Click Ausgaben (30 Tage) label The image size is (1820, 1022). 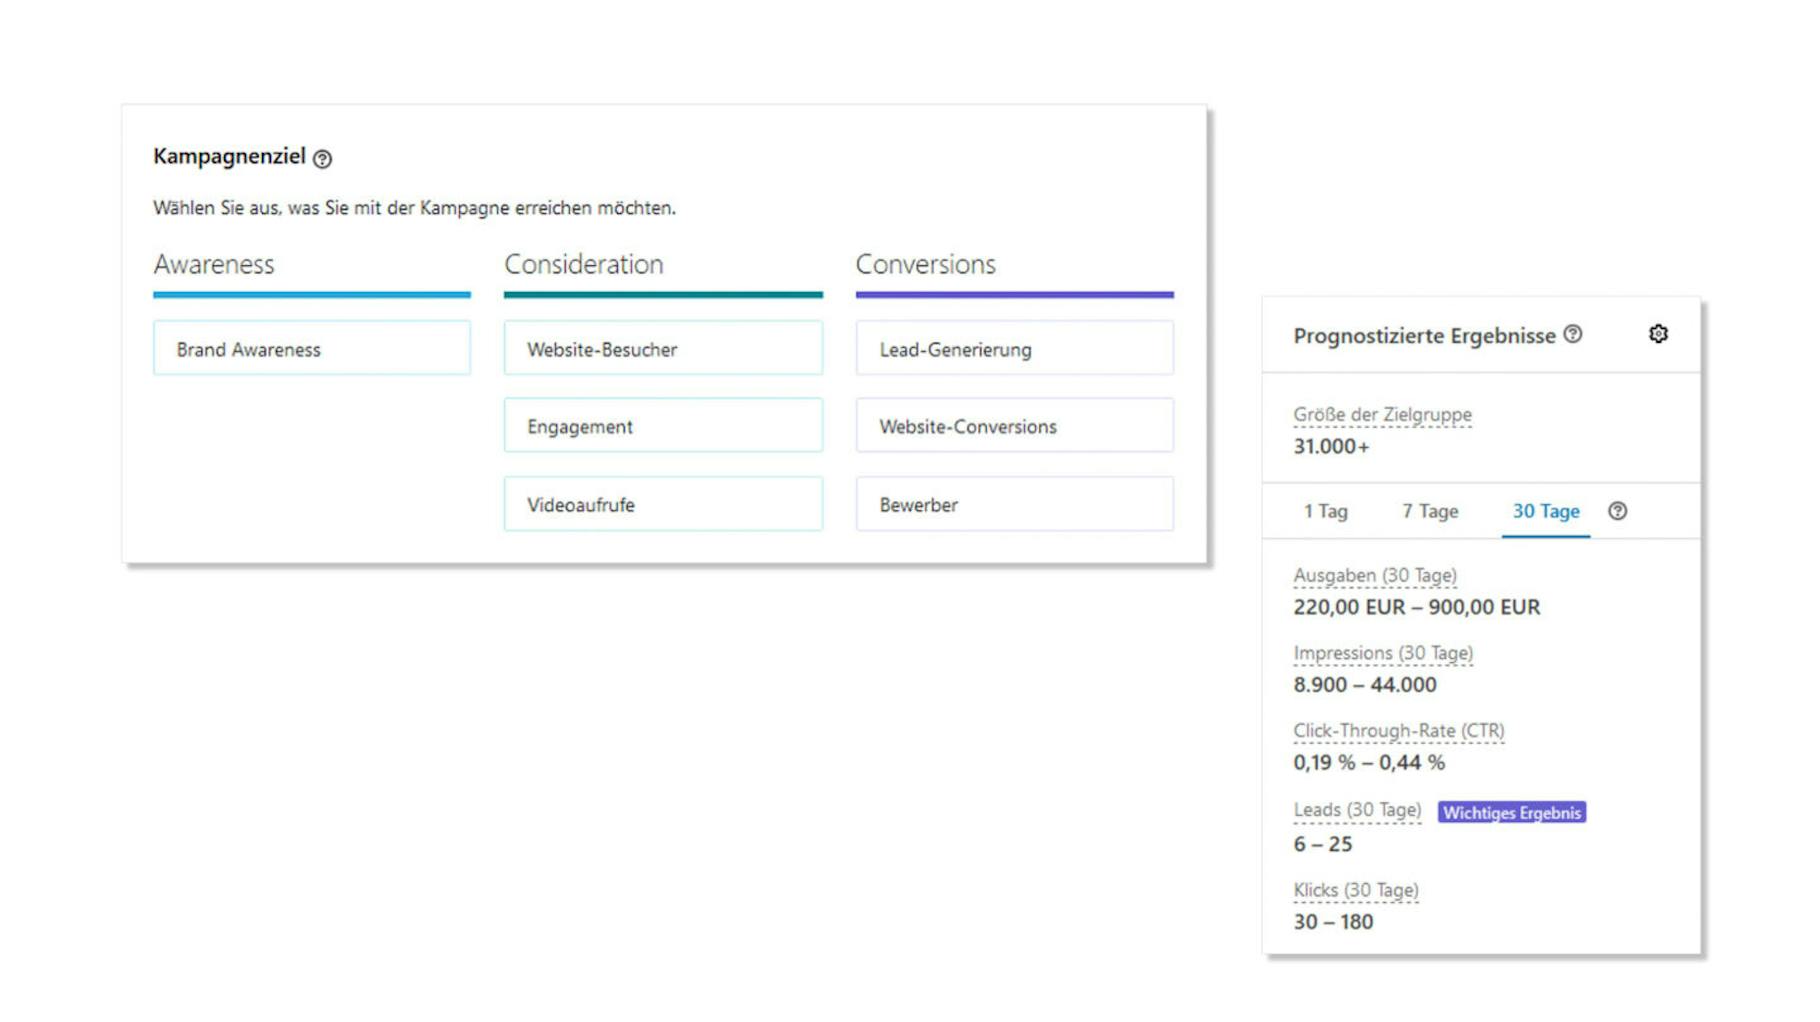pos(1375,575)
